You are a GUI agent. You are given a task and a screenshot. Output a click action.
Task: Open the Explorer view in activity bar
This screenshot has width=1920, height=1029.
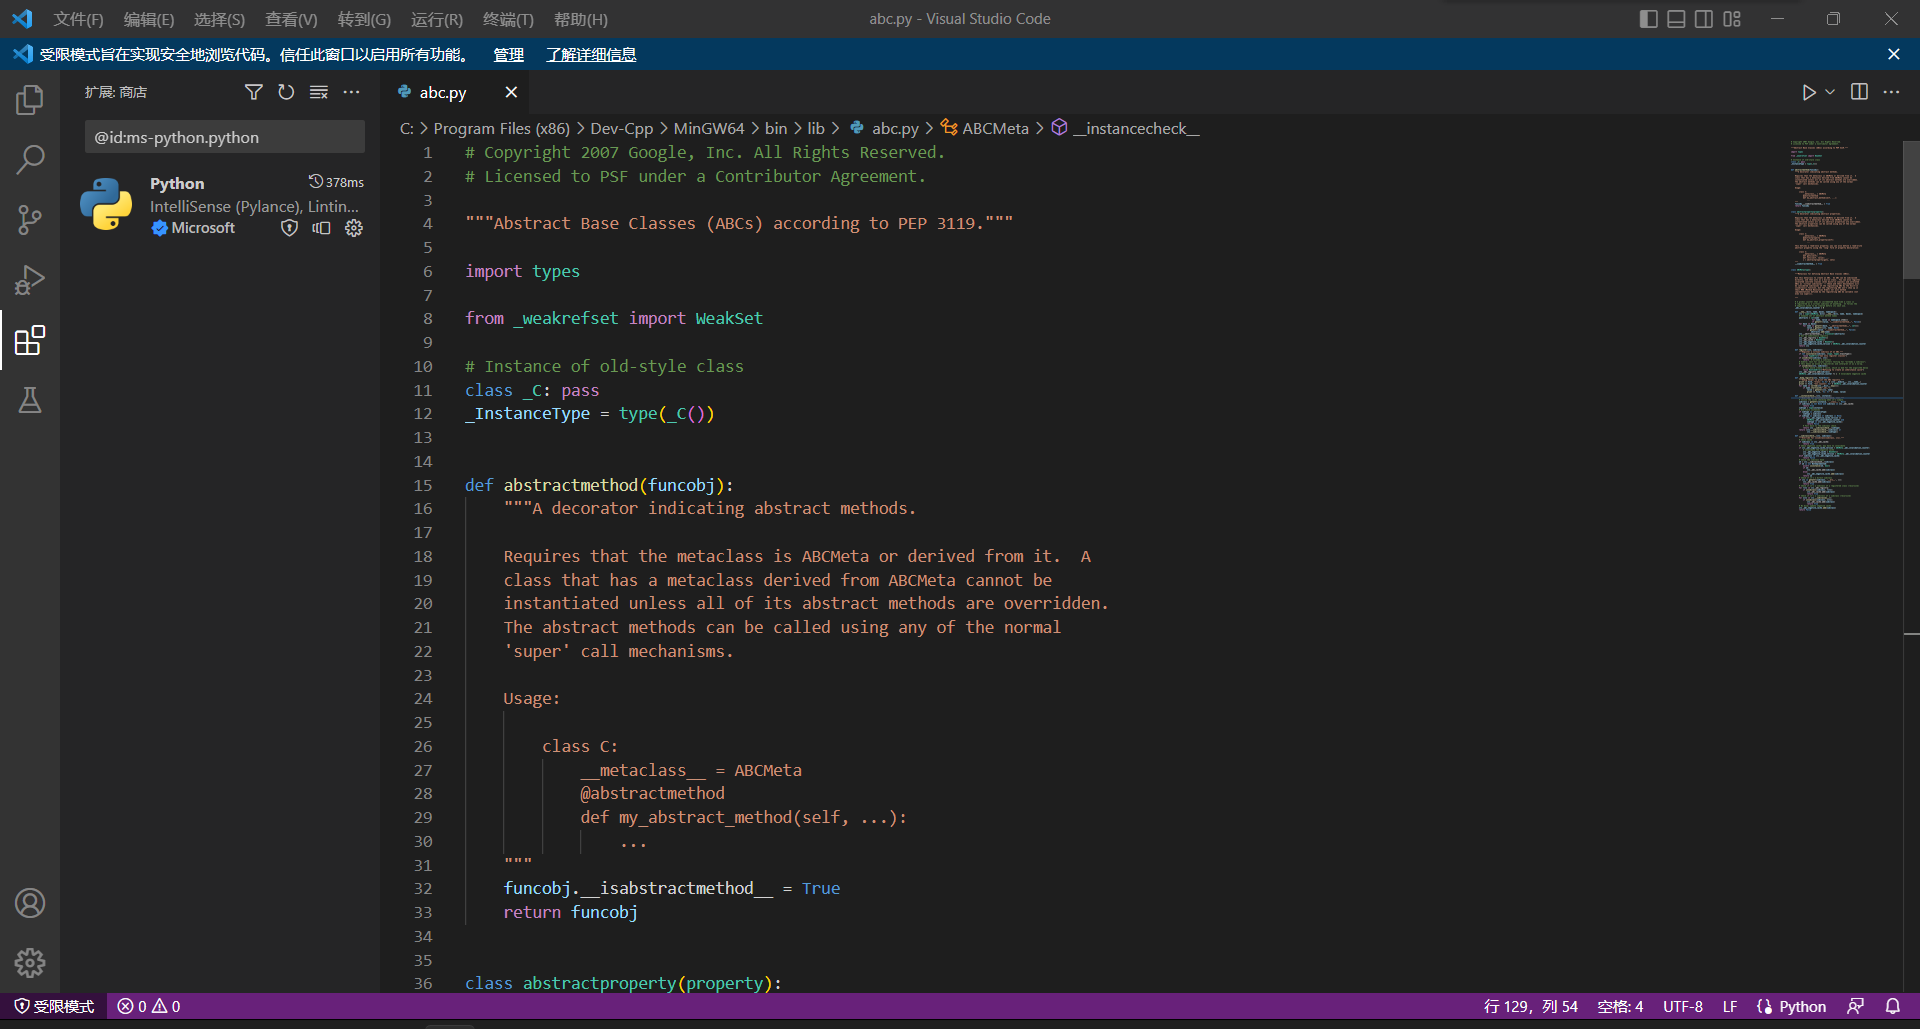(30, 100)
